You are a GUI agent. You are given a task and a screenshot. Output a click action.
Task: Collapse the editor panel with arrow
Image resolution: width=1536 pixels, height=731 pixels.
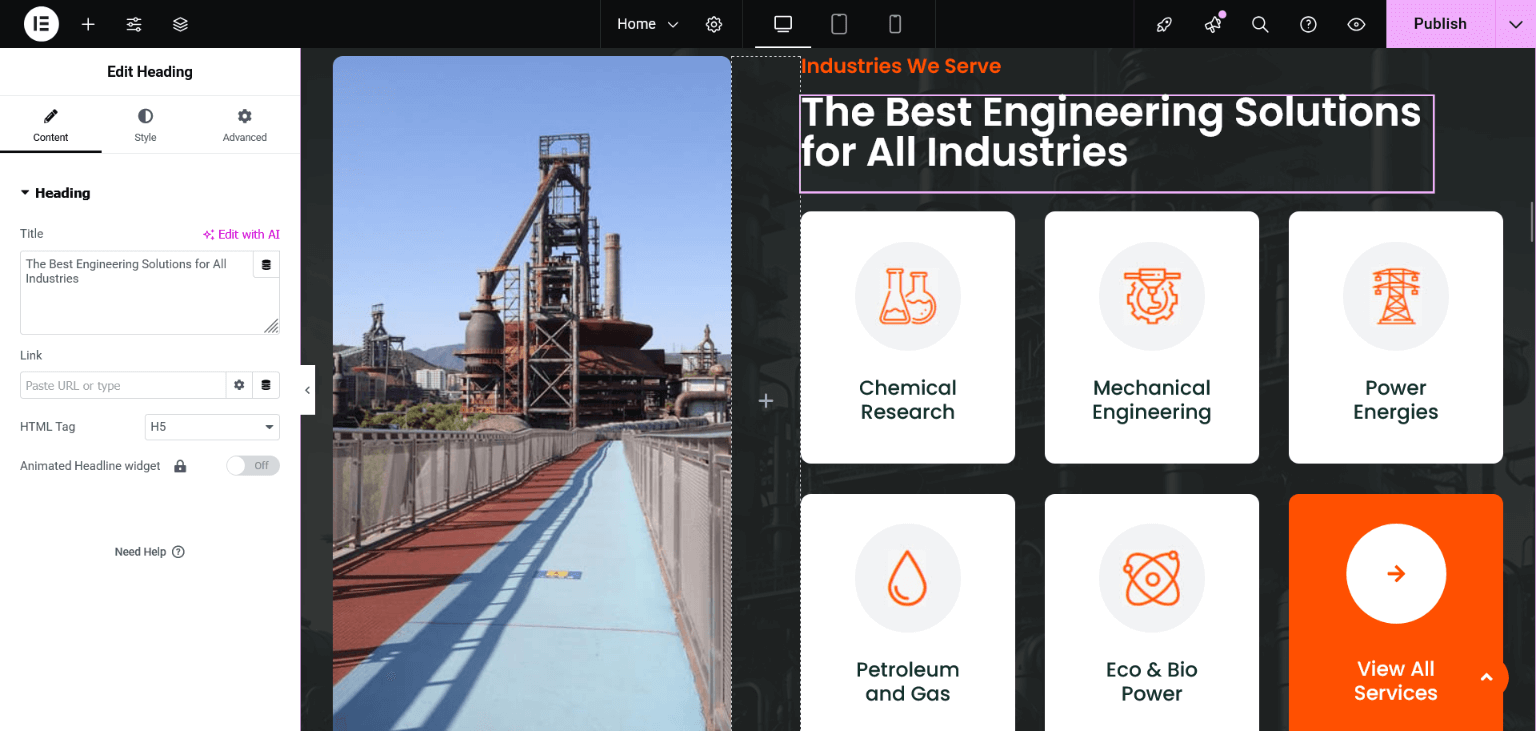tap(307, 390)
